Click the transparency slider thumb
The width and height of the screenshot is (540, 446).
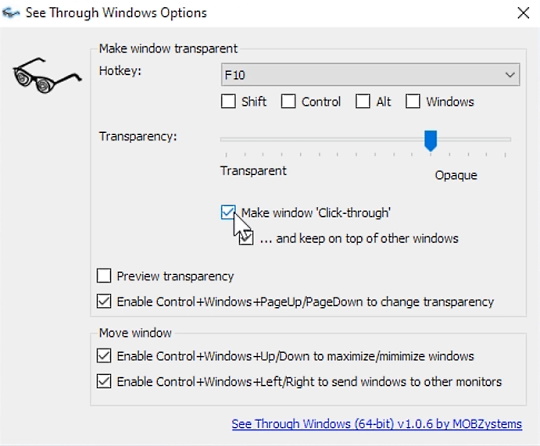pos(430,141)
